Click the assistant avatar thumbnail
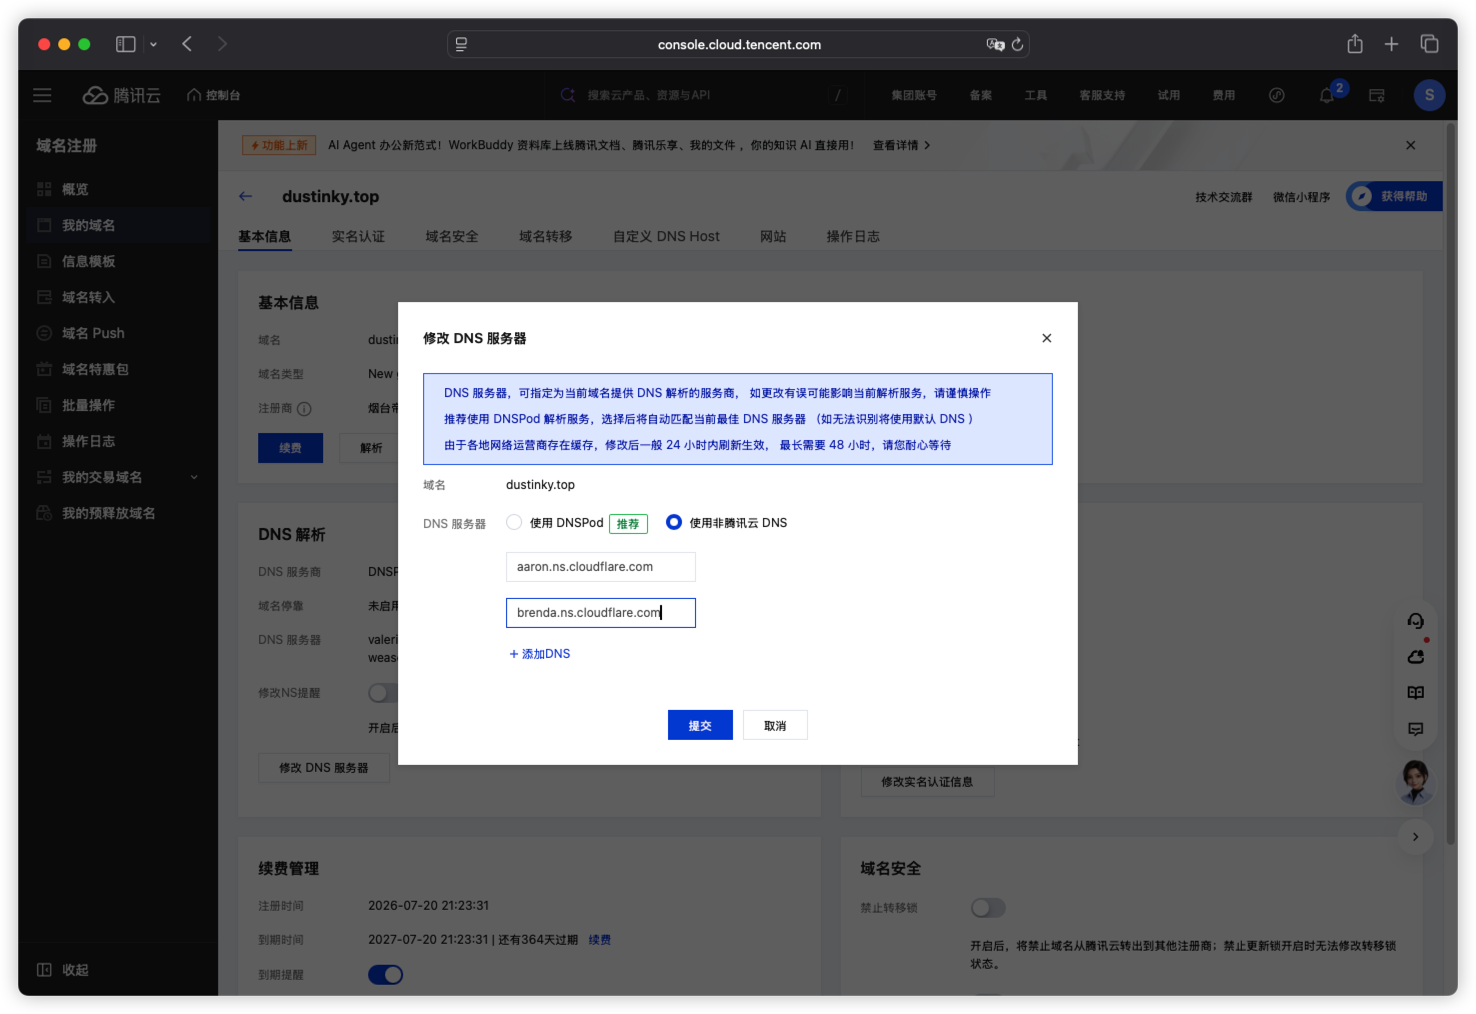This screenshot has height=1014, width=1476. (1416, 782)
